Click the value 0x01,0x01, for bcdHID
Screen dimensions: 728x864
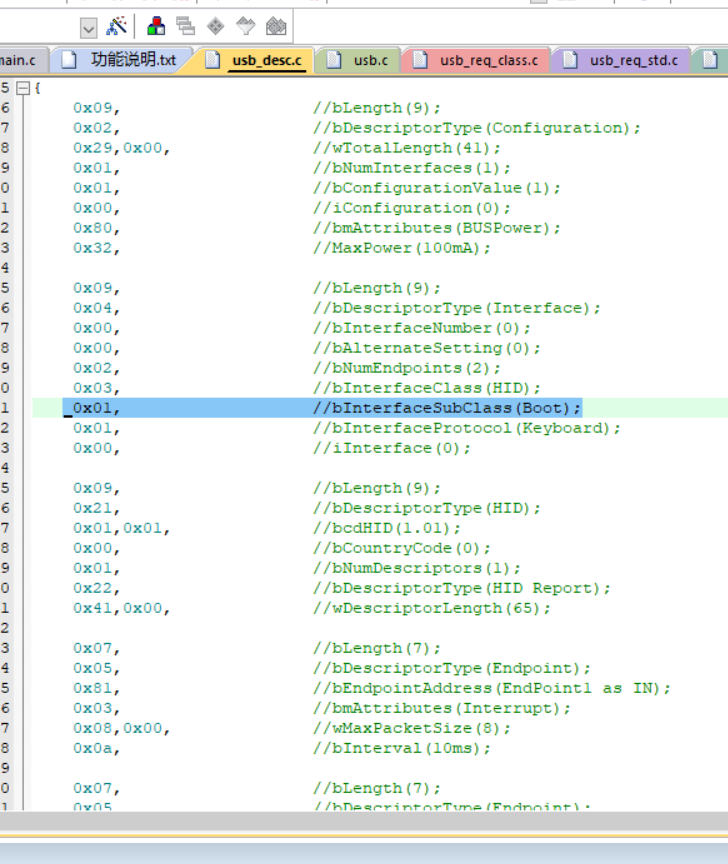click(121, 528)
